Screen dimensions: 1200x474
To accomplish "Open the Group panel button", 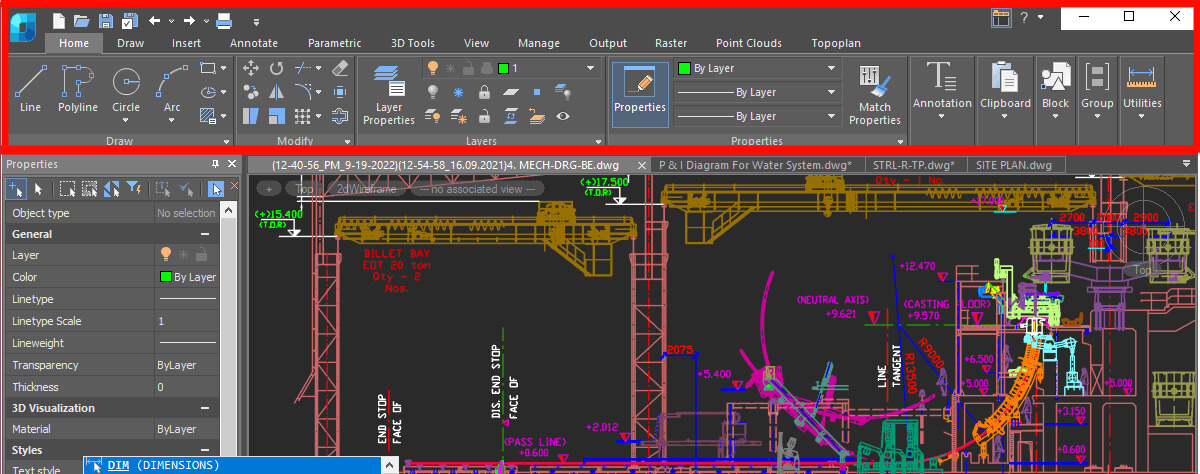I will pyautogui.click(x=1097, y=90).
